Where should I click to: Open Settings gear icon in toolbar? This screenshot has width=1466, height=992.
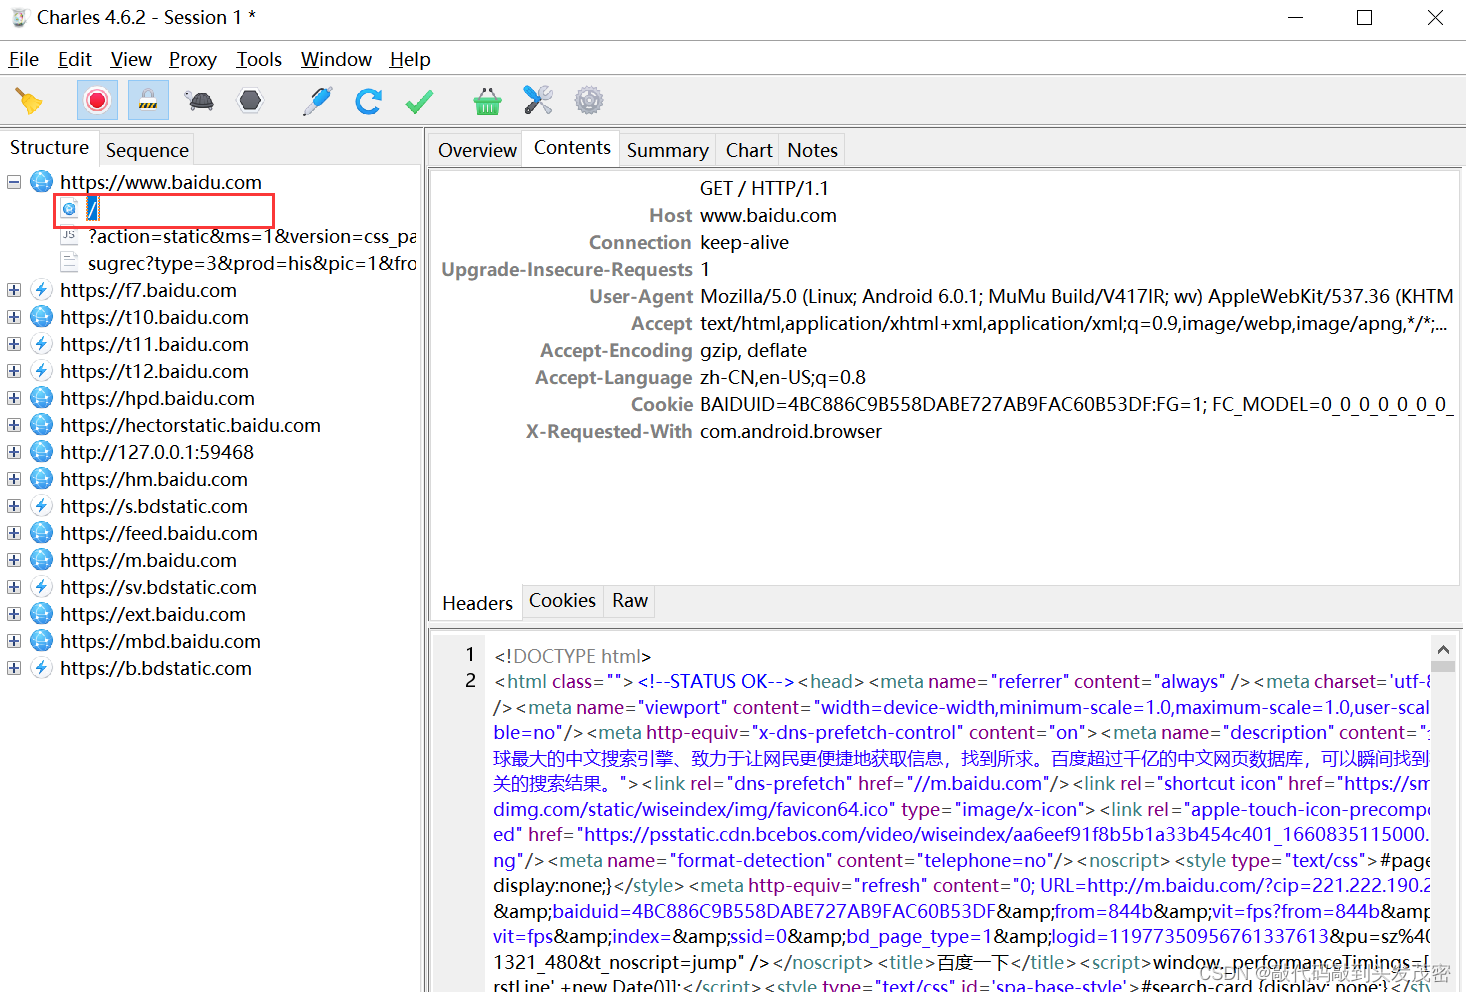(x=589, y=100)
